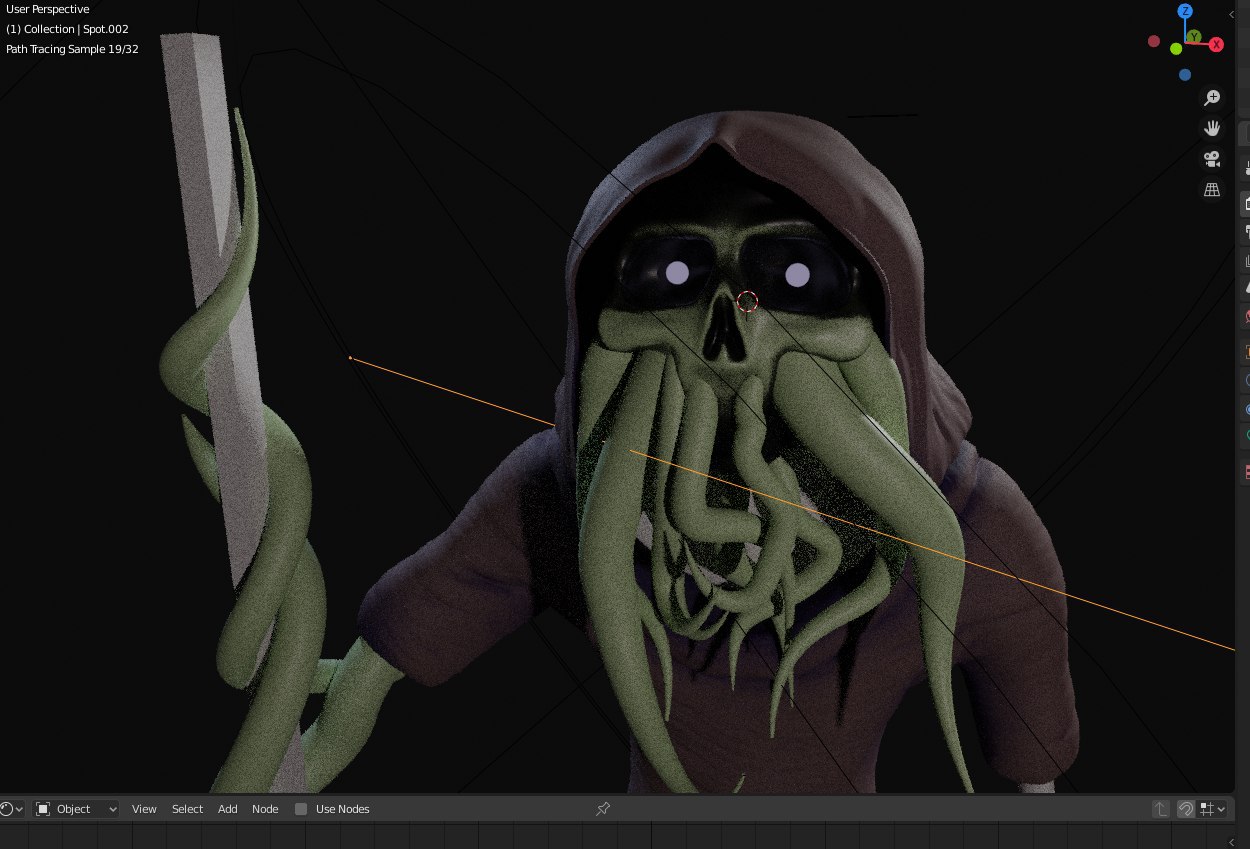
Task: Click the parent node tree up-arrow icon
Action: point(1160,809)
